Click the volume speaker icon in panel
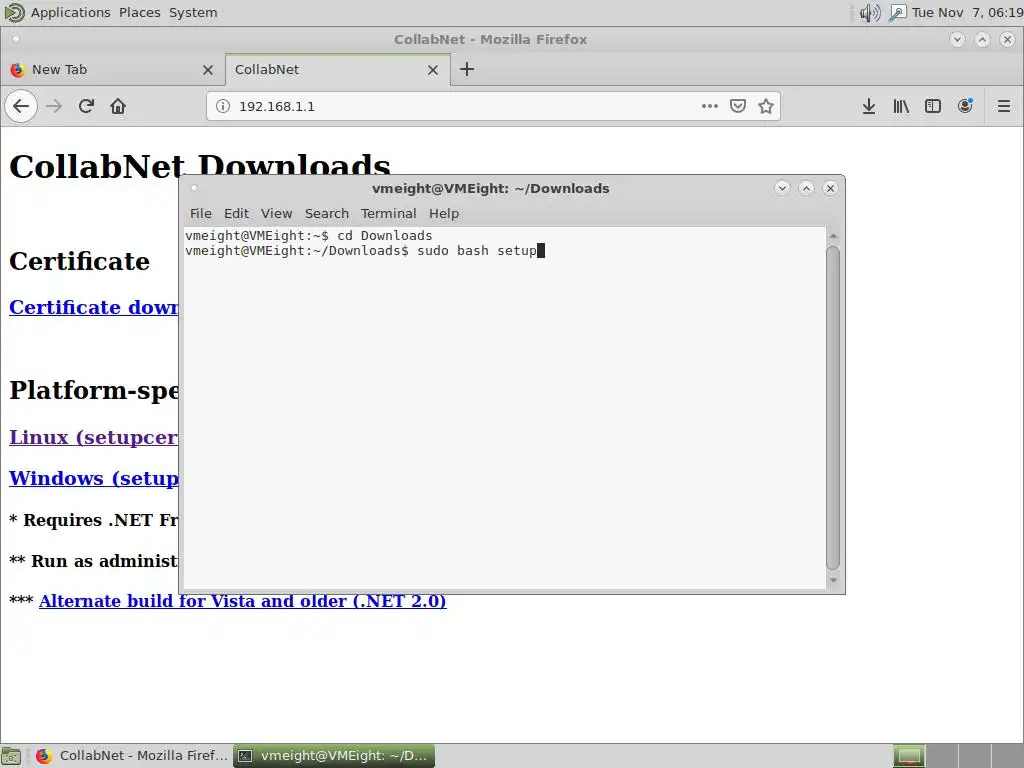Viewport: 1024px width, 768px height. pos(870,12)
